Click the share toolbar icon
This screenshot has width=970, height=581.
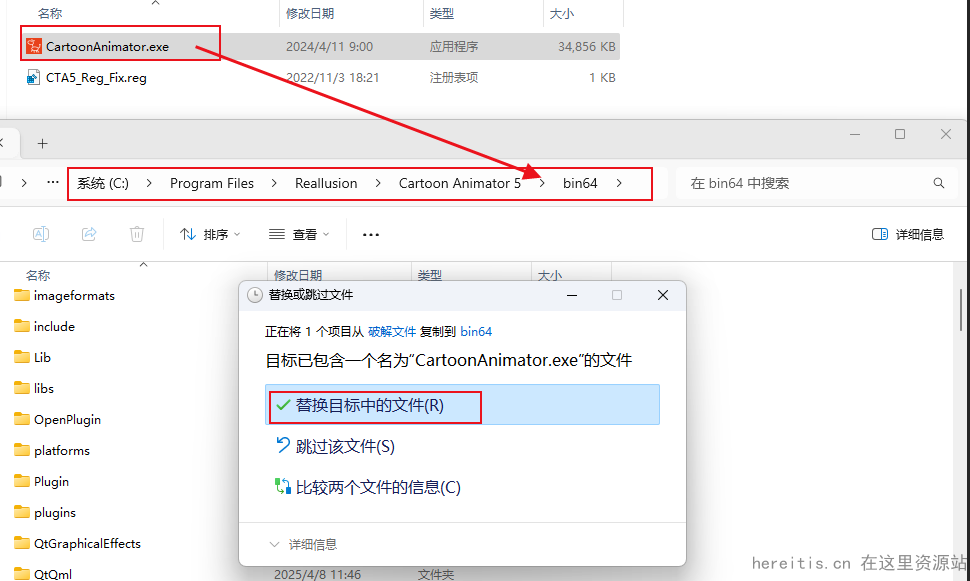[x=89, y=235]
